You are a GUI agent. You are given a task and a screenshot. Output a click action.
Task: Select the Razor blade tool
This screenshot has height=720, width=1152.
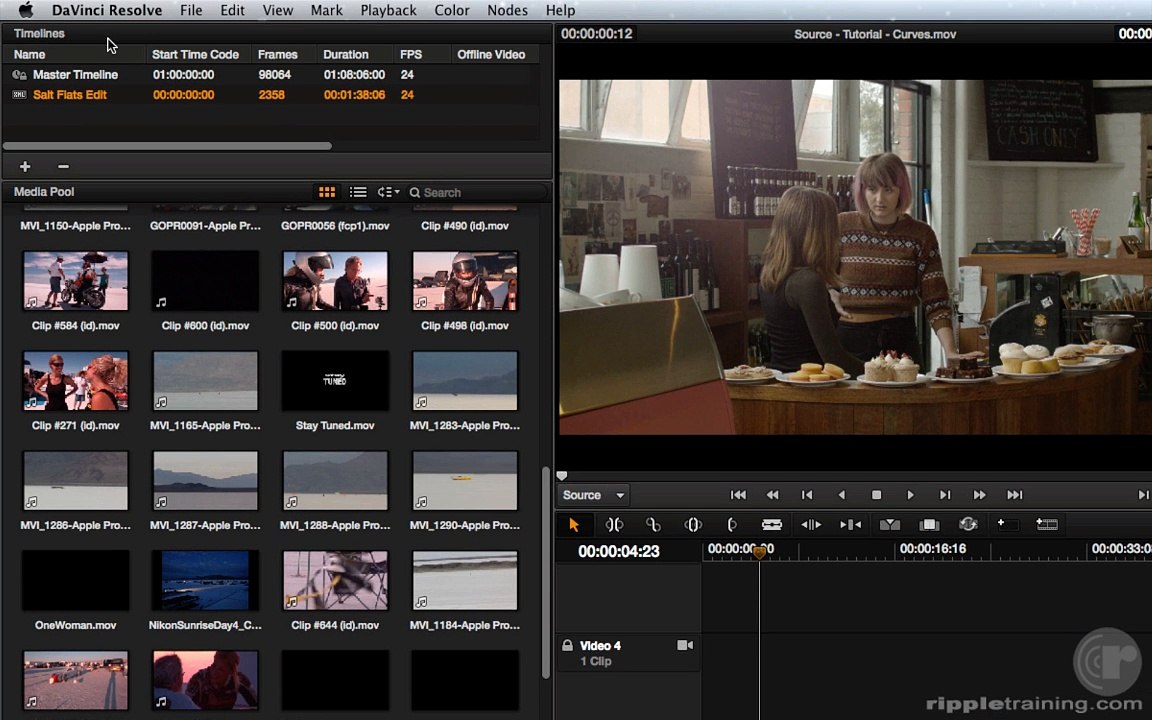pos(771,525)
